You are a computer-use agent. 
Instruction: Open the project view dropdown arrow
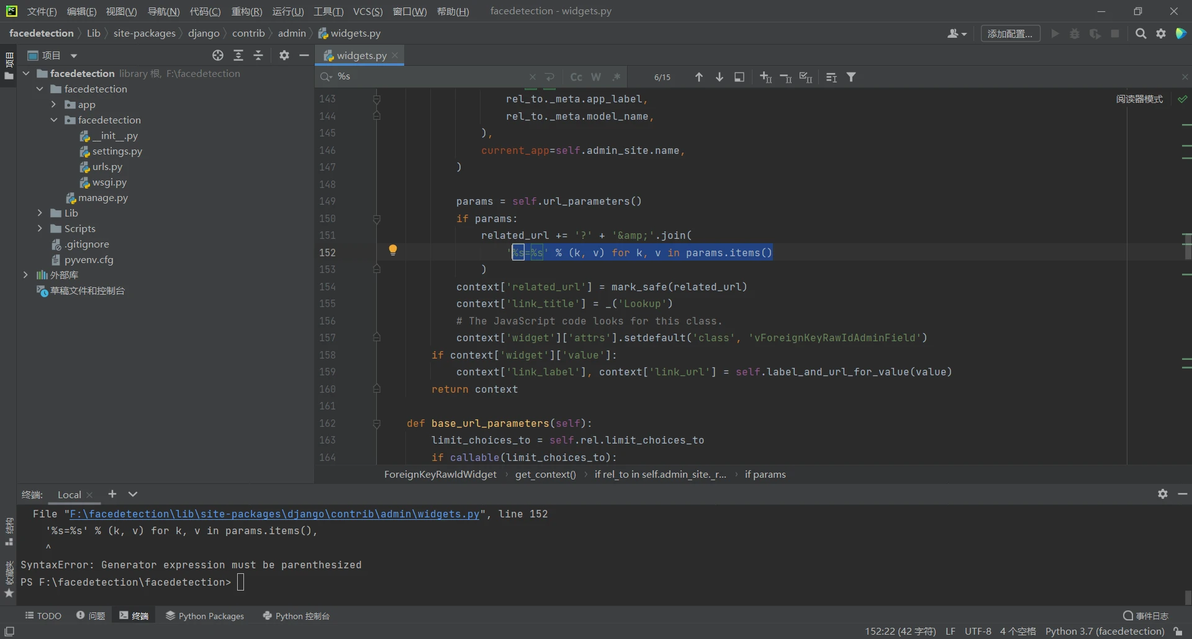pyautogui.click(x=74, y=55)
